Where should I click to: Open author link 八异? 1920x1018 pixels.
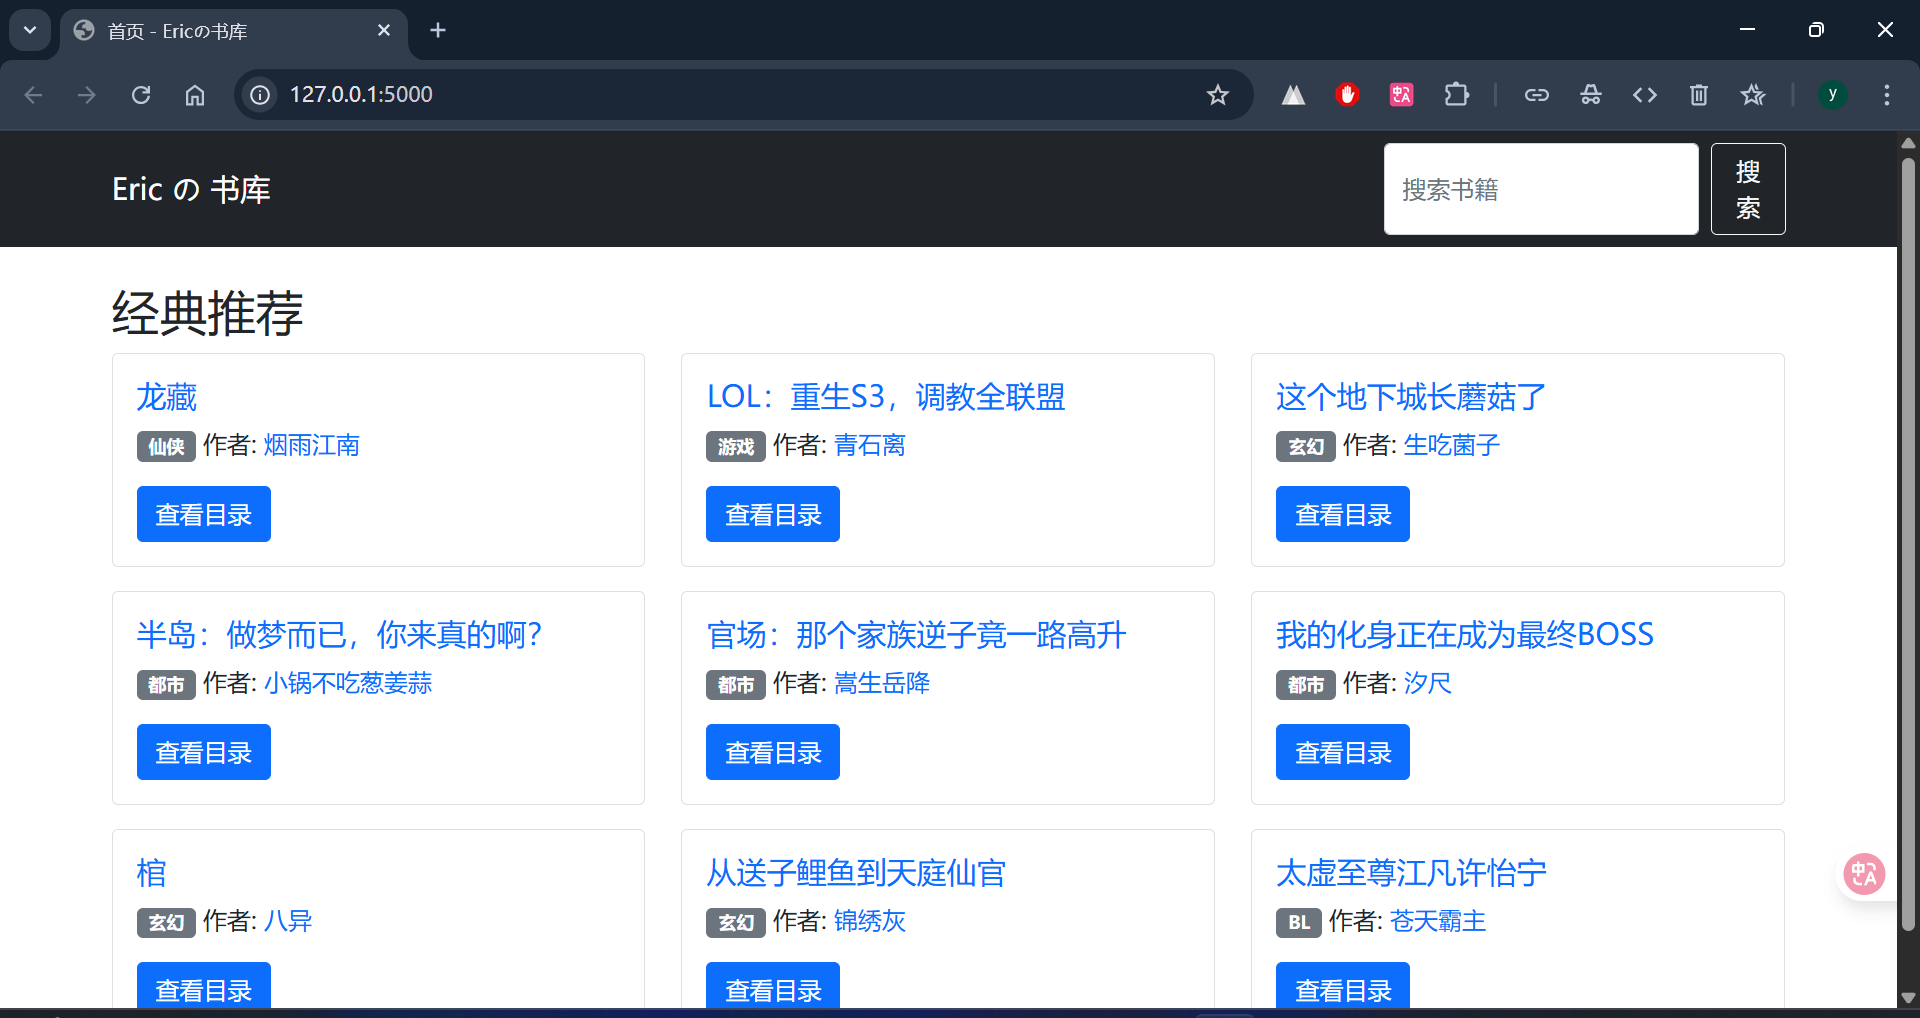pos(288,921)
